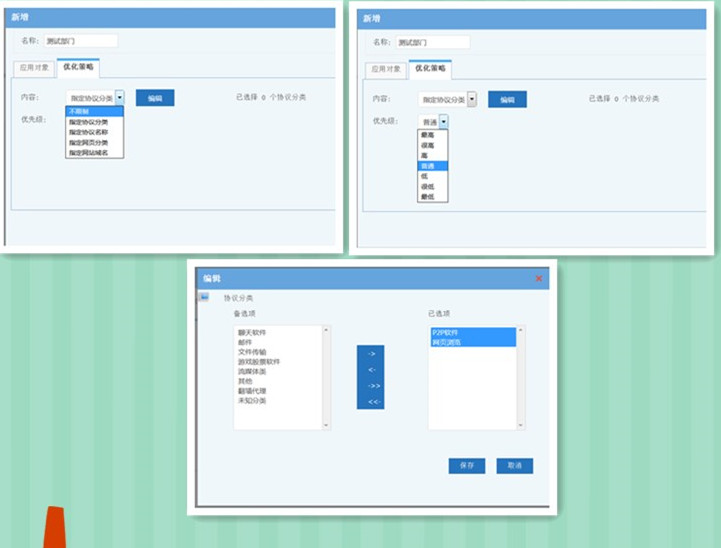Remove all items using <<- button
This screenshot has height=548, width=721.
(x=370, y=401)
